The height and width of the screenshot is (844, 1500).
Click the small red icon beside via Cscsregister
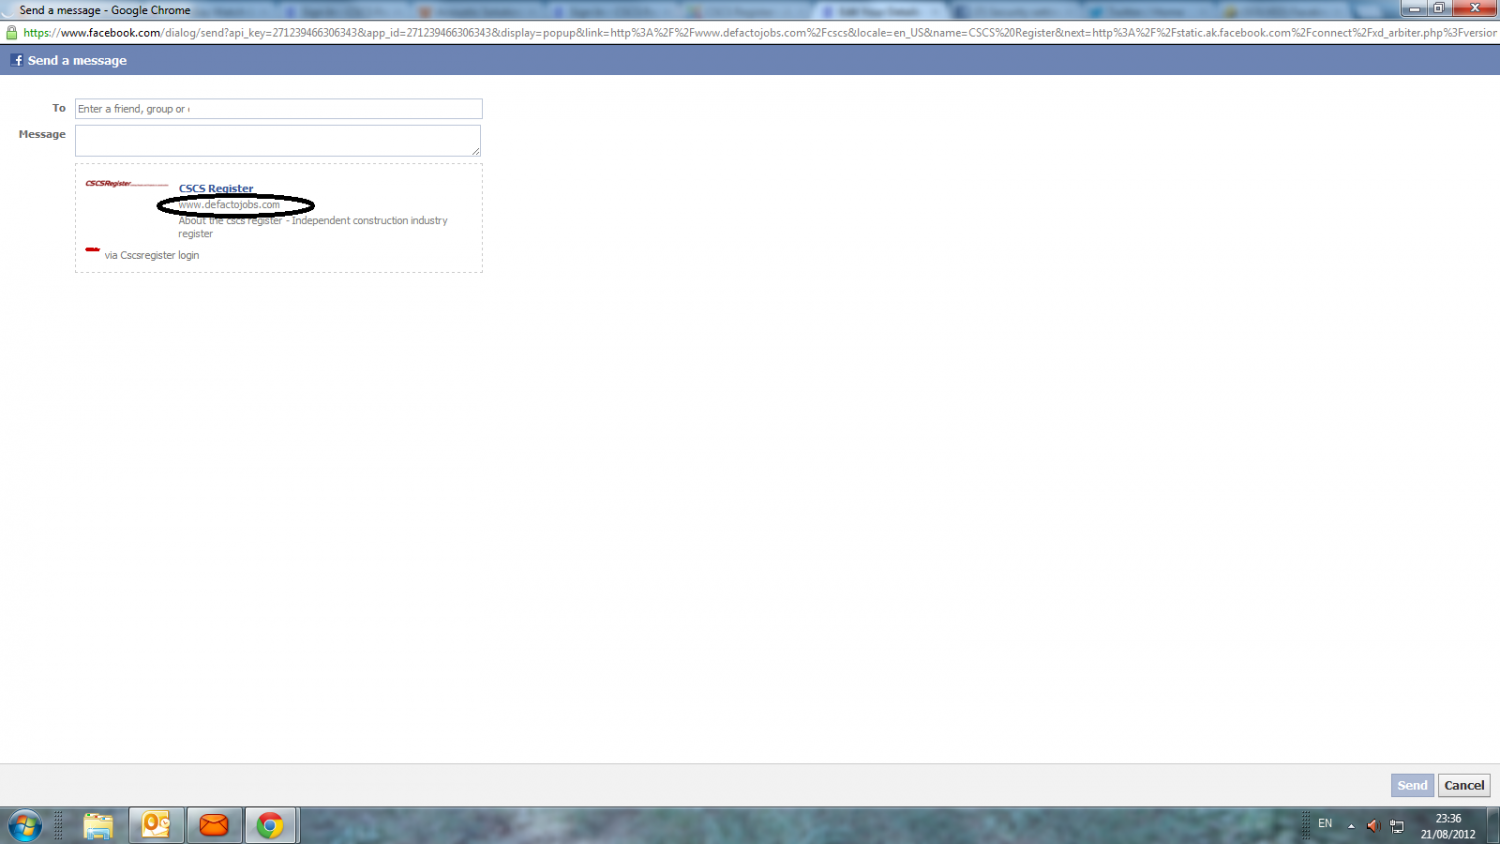coord(92,249)
